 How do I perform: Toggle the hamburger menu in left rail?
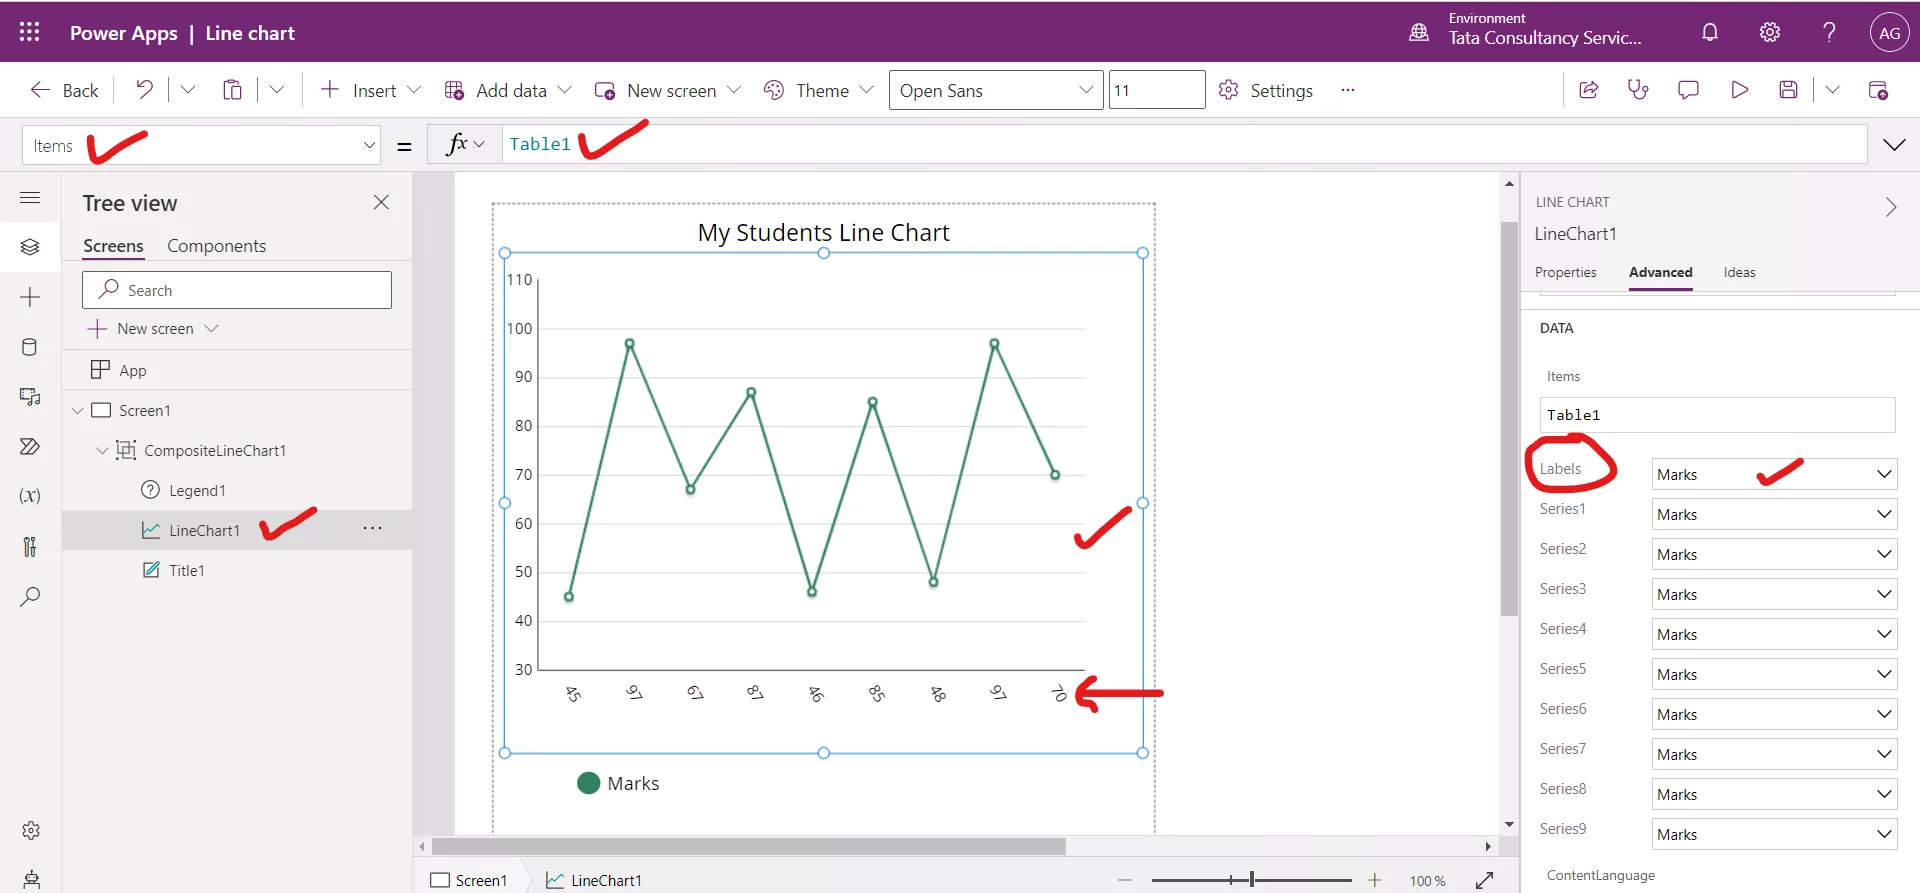click(30, 197)
